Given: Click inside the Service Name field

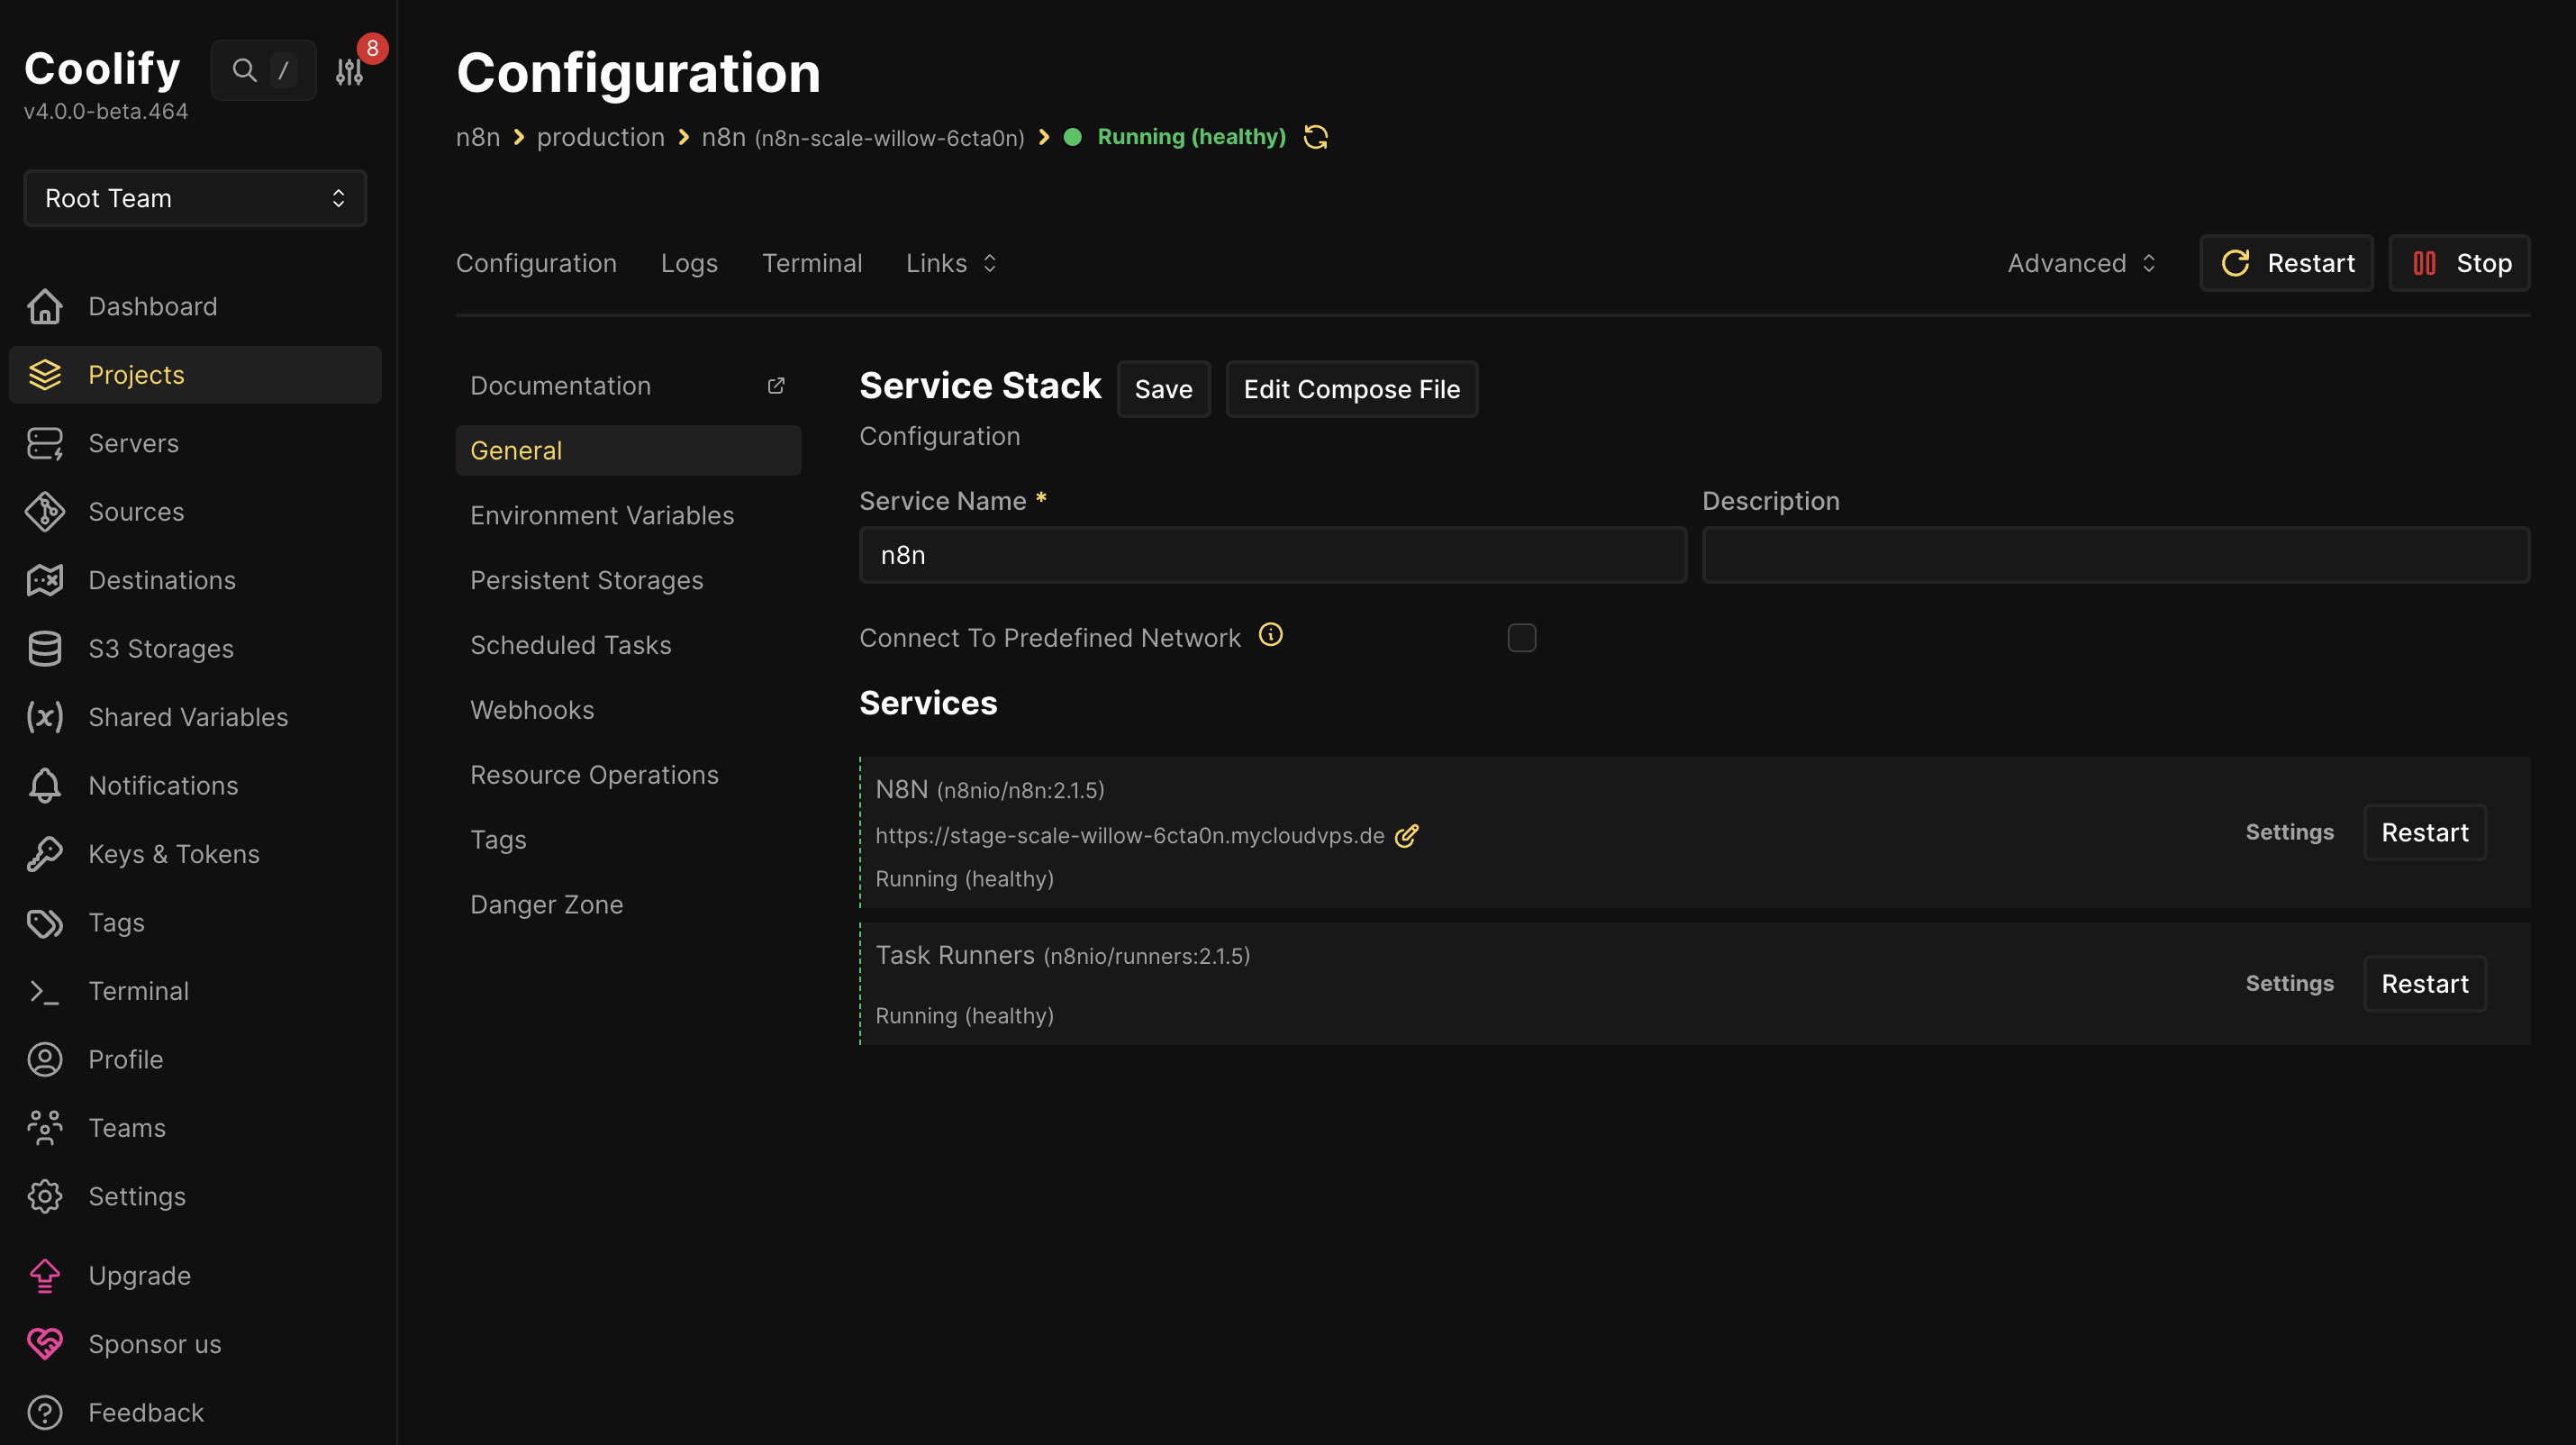Looking at the screenshot, I should coord(1271,554).
